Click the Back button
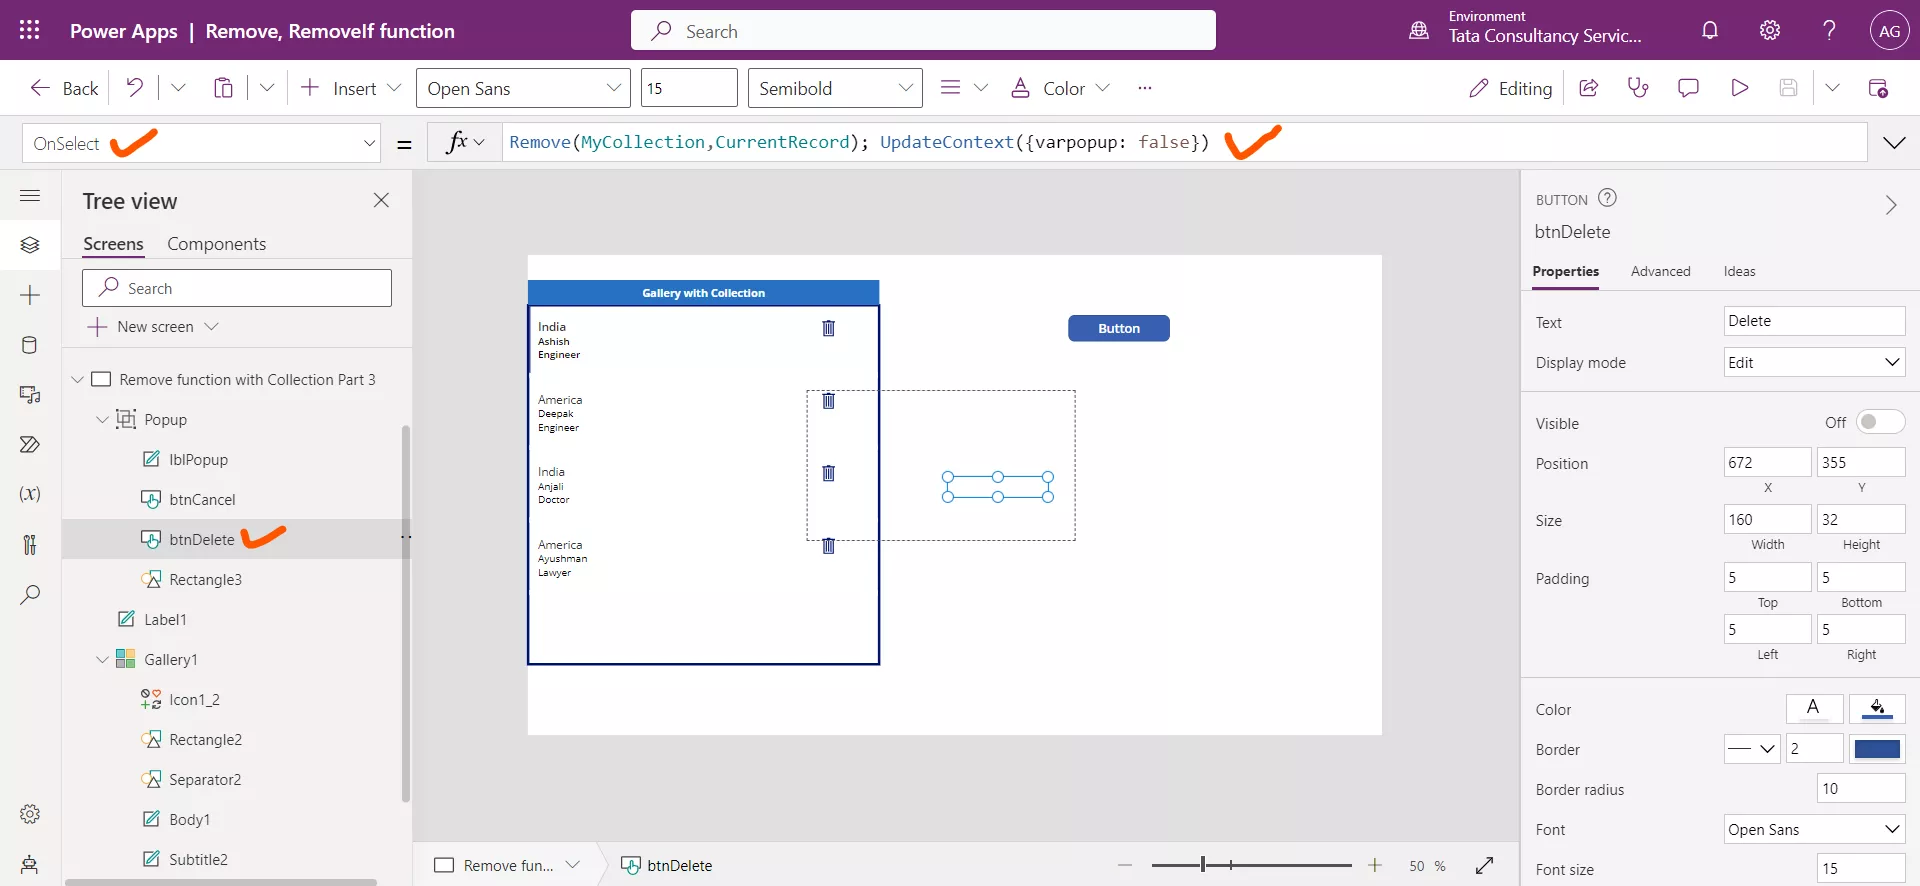Image resolution: width=1920 pixels, height=886 pixels. coord(65,88)
